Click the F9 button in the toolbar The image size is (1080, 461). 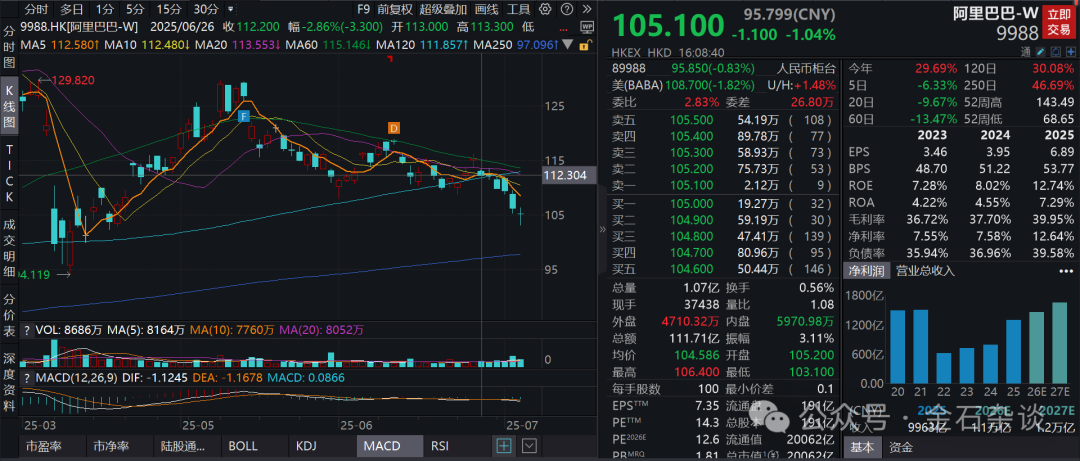(x=364, y=9)
